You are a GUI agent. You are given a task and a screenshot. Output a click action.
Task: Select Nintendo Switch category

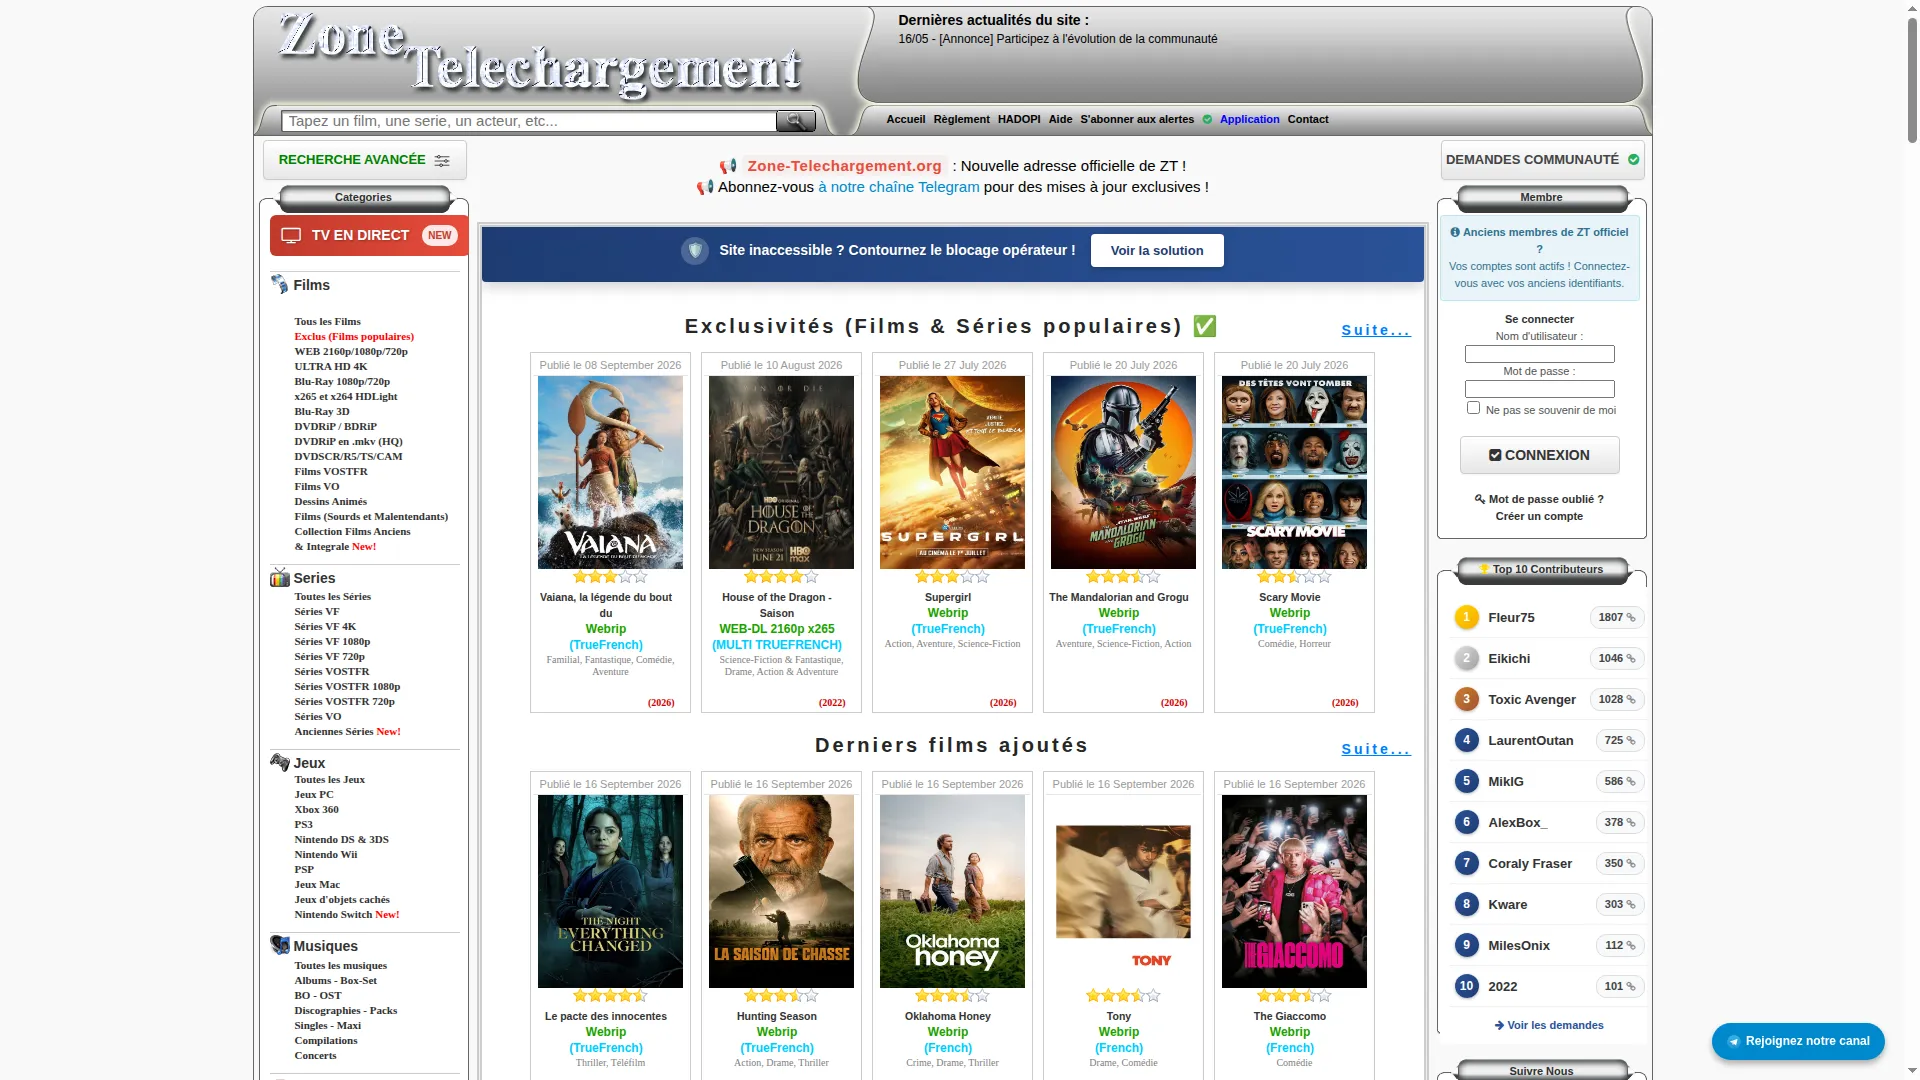pyautogui.click(x=346, y=915)
